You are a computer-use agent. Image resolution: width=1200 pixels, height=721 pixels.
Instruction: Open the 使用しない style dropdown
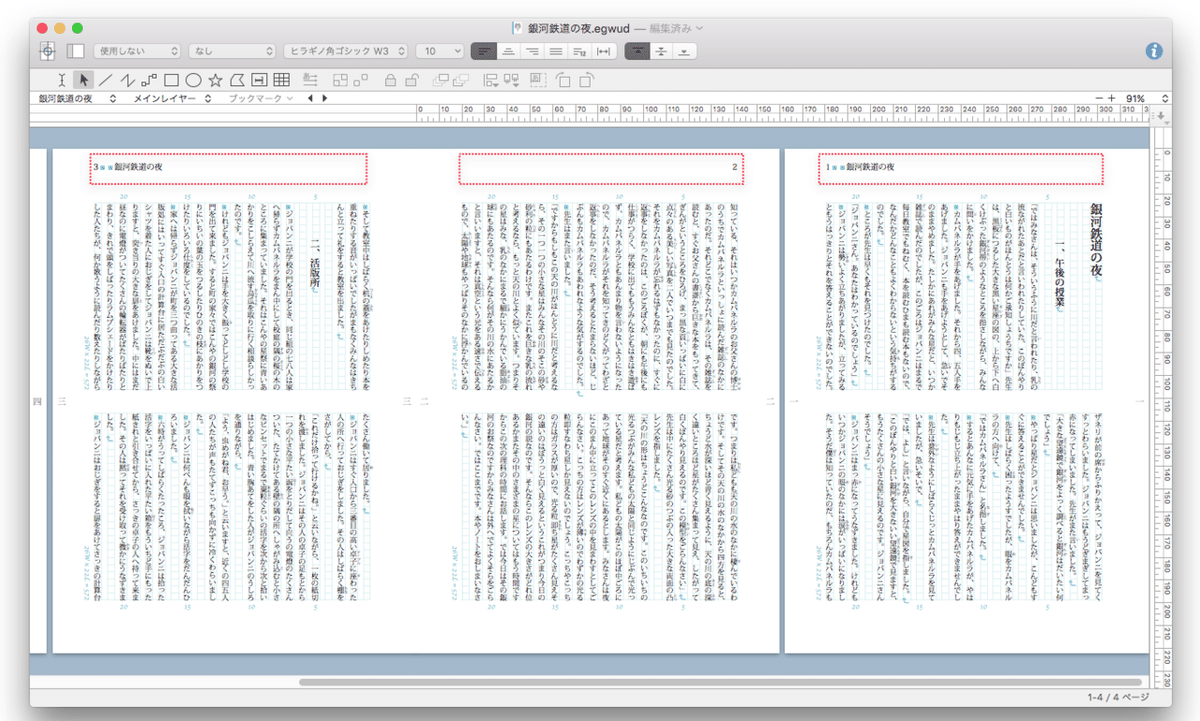click(138, 50)
